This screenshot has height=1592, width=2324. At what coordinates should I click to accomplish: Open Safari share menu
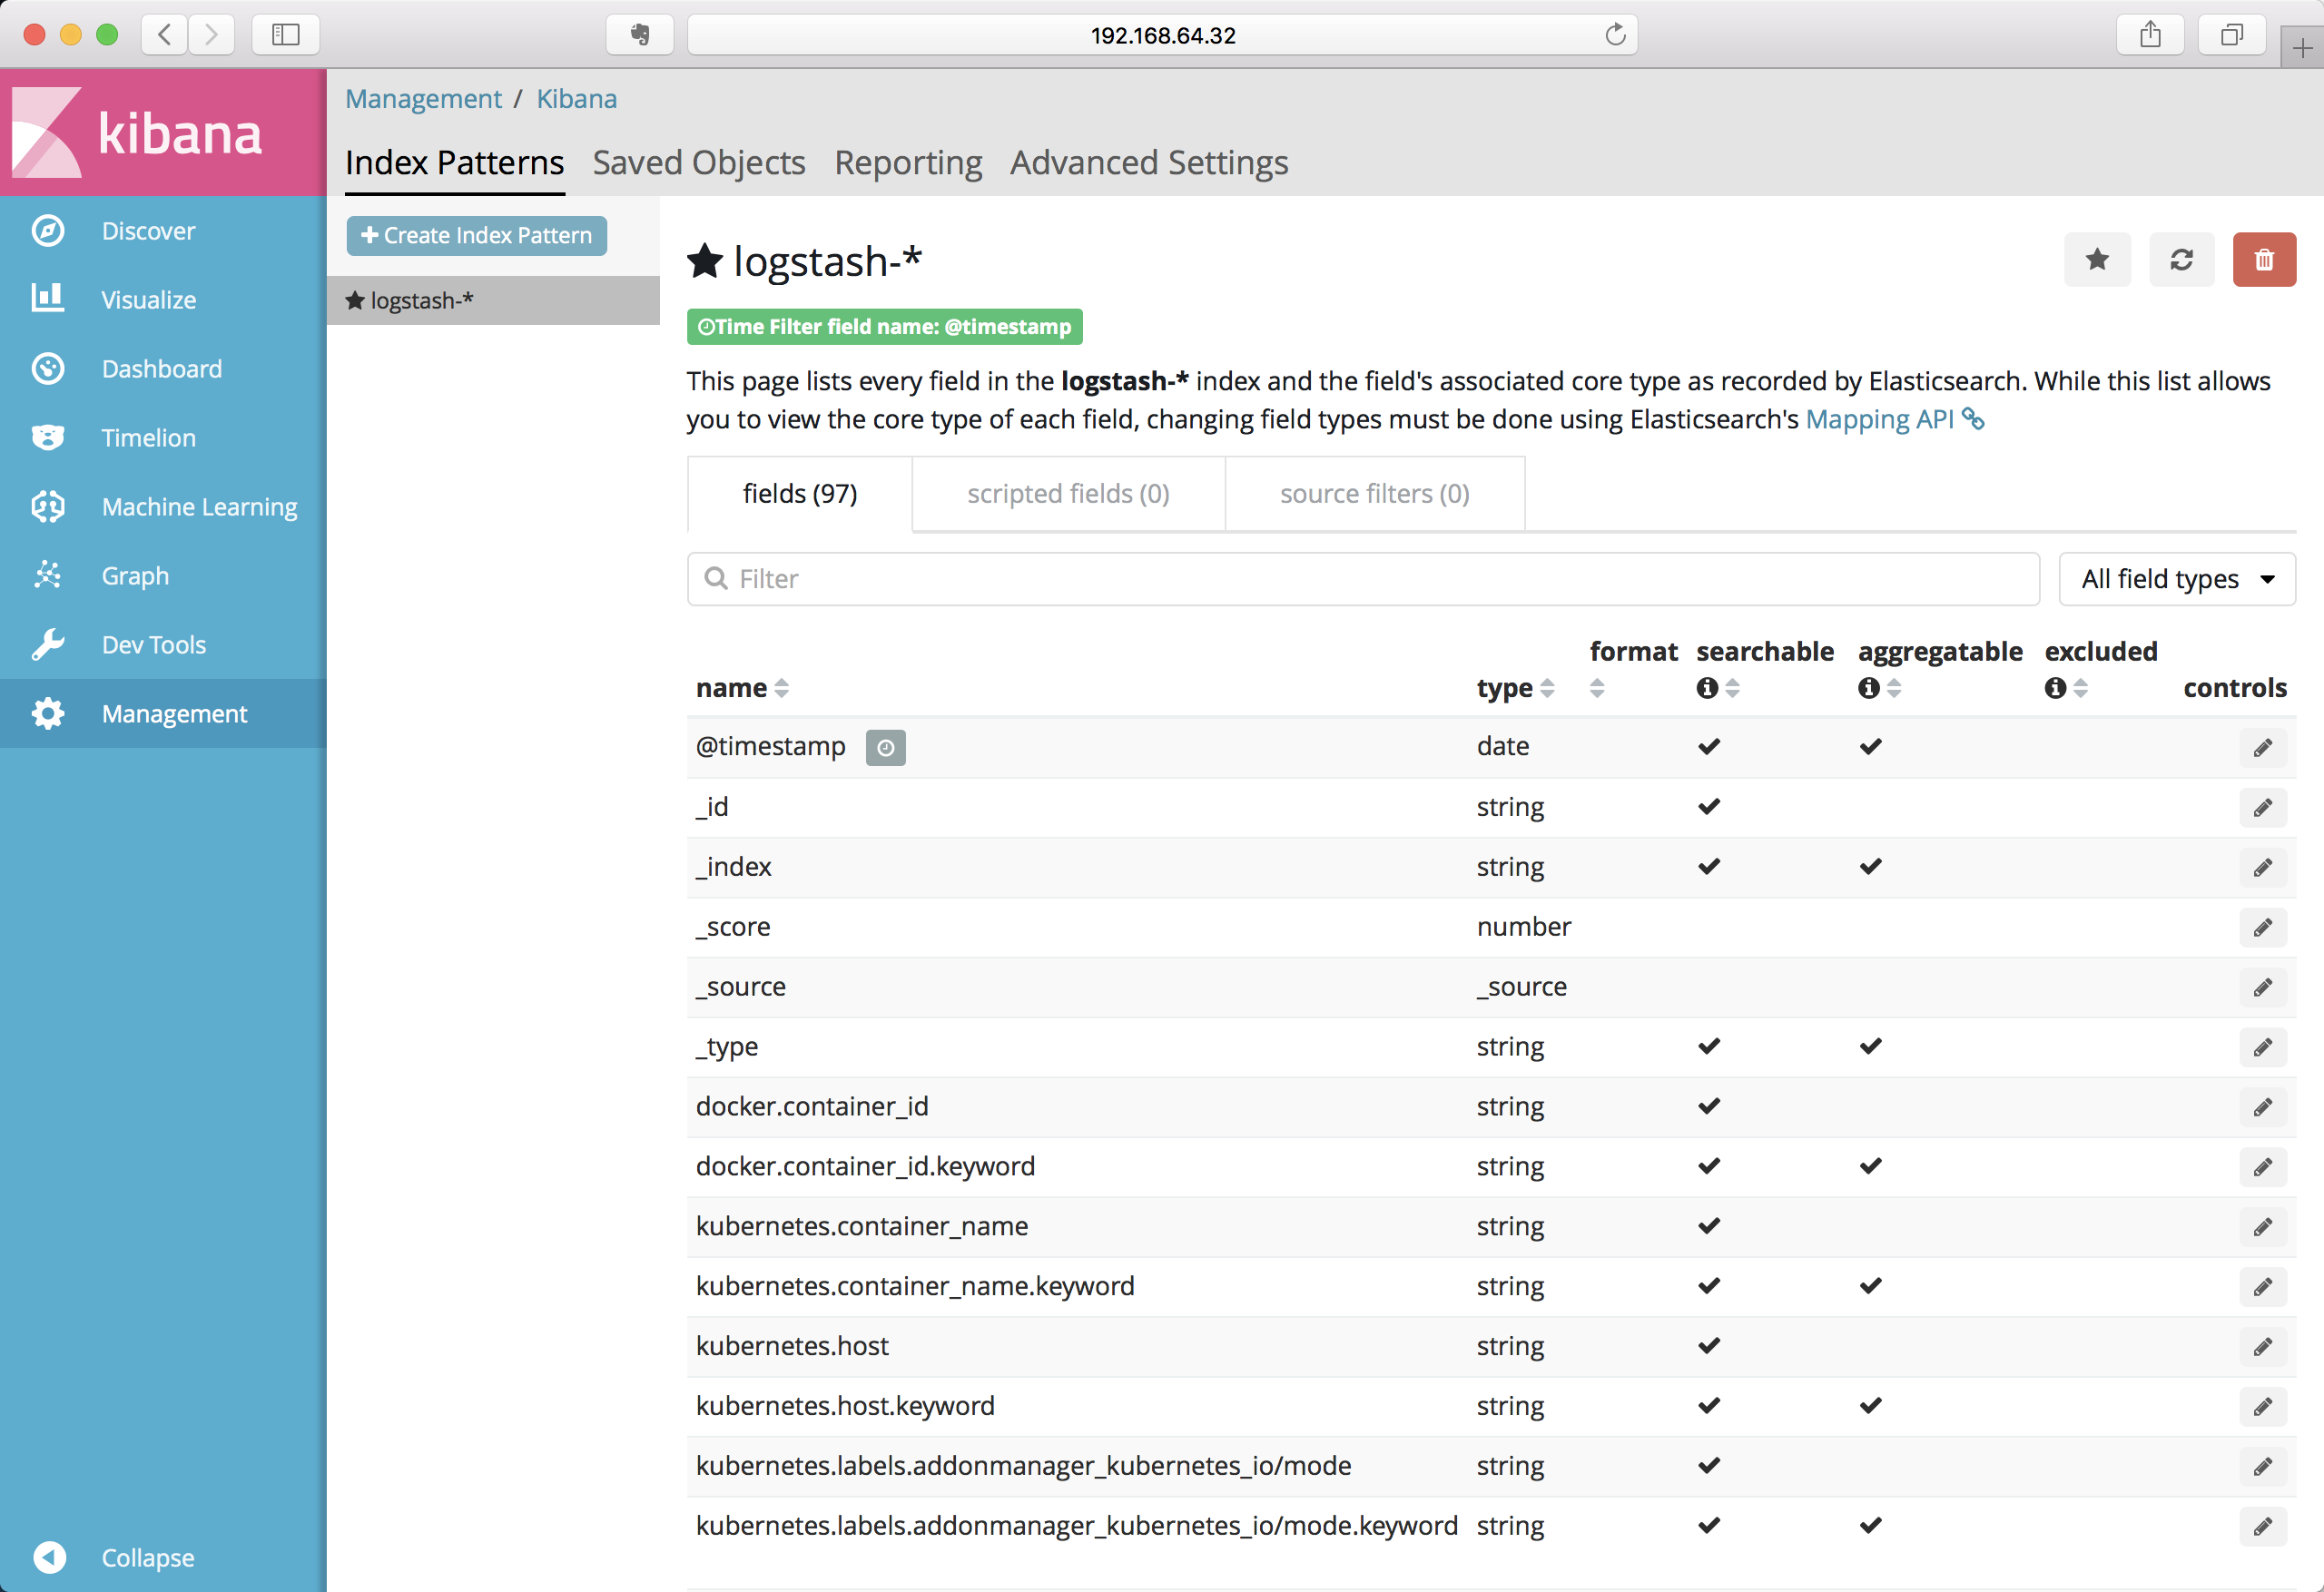pyautogui.click(x=2150, y=35)
